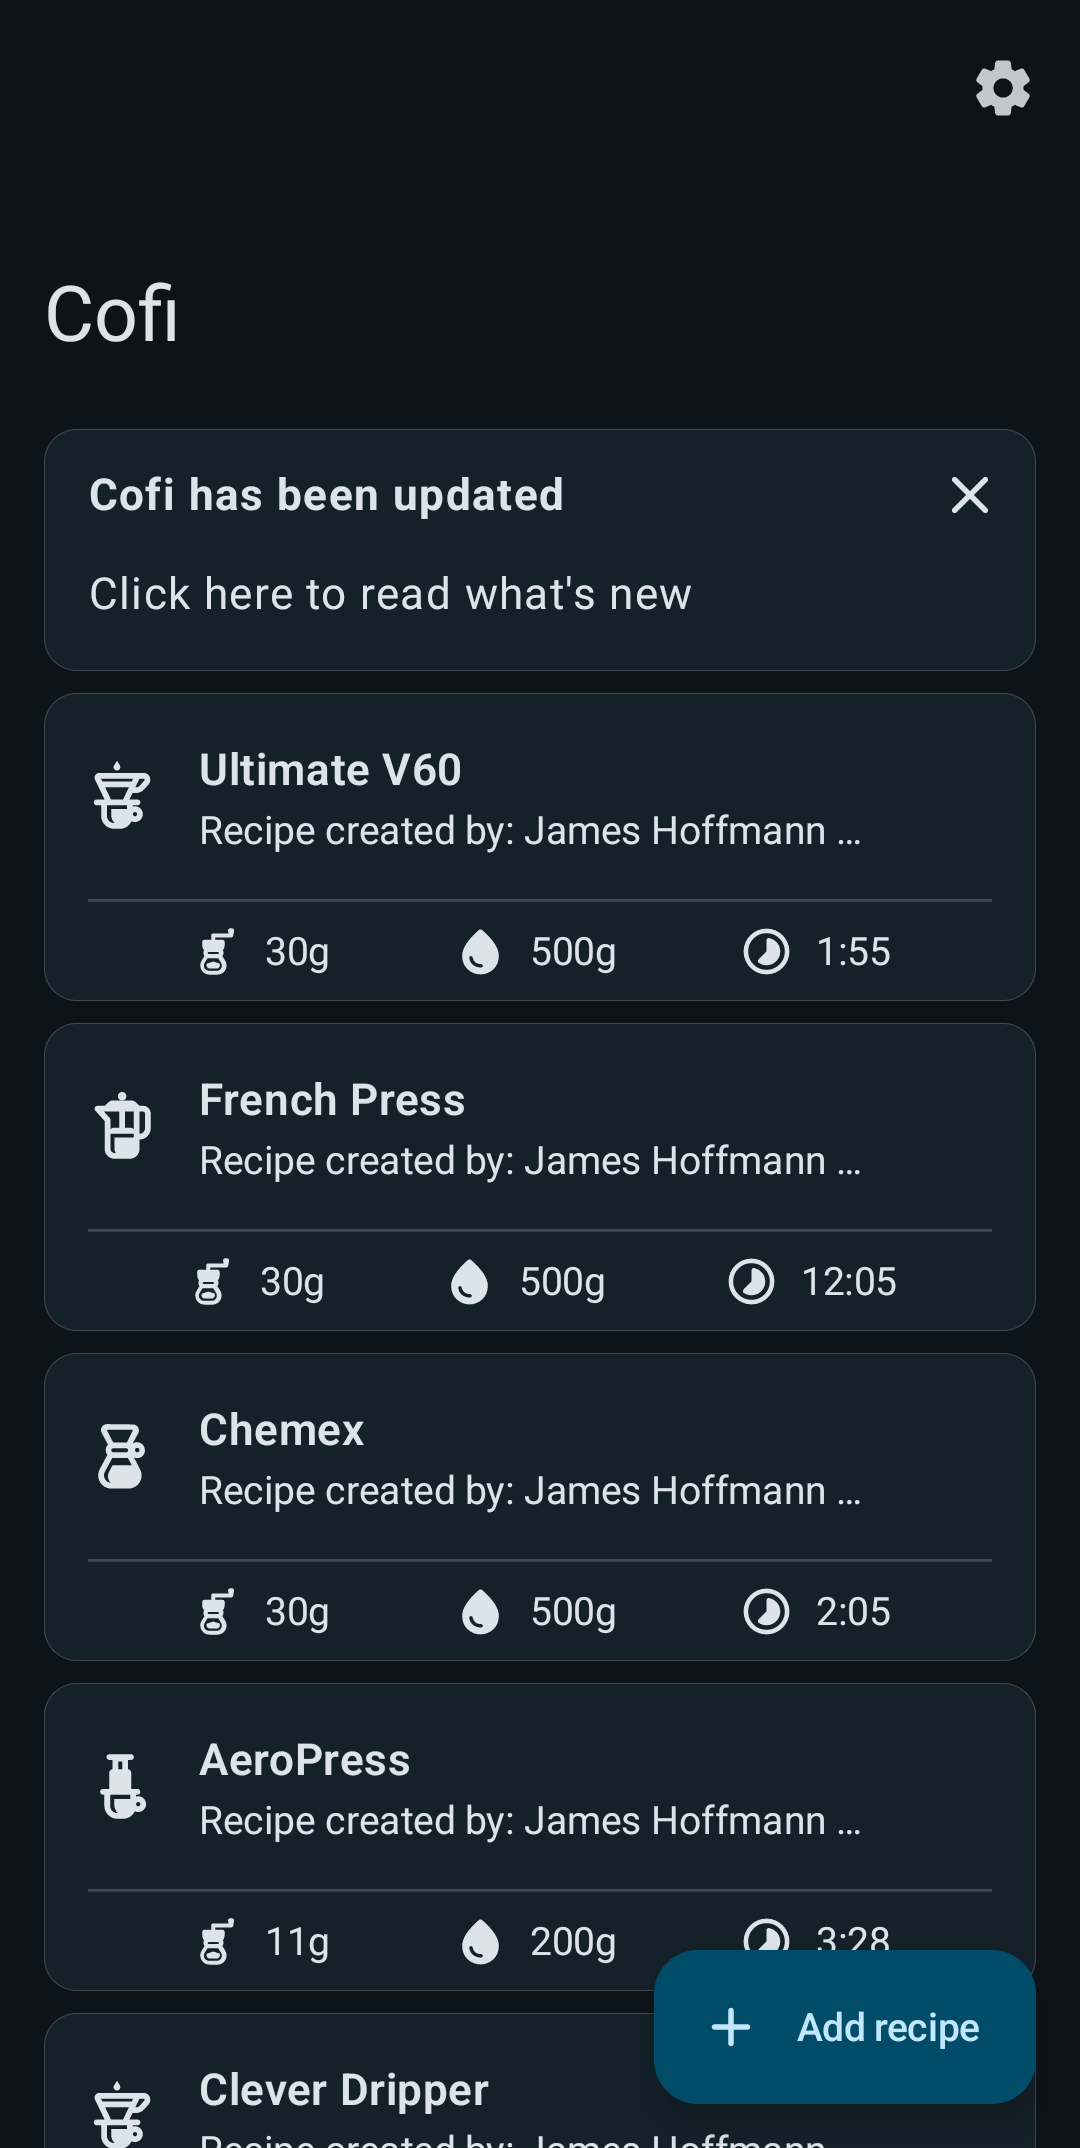Click the French Press water drop icon

[469, 1282]
